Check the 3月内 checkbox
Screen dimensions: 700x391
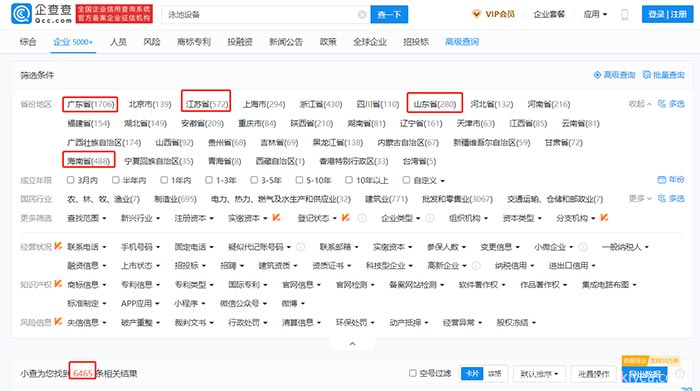point(70,180)
